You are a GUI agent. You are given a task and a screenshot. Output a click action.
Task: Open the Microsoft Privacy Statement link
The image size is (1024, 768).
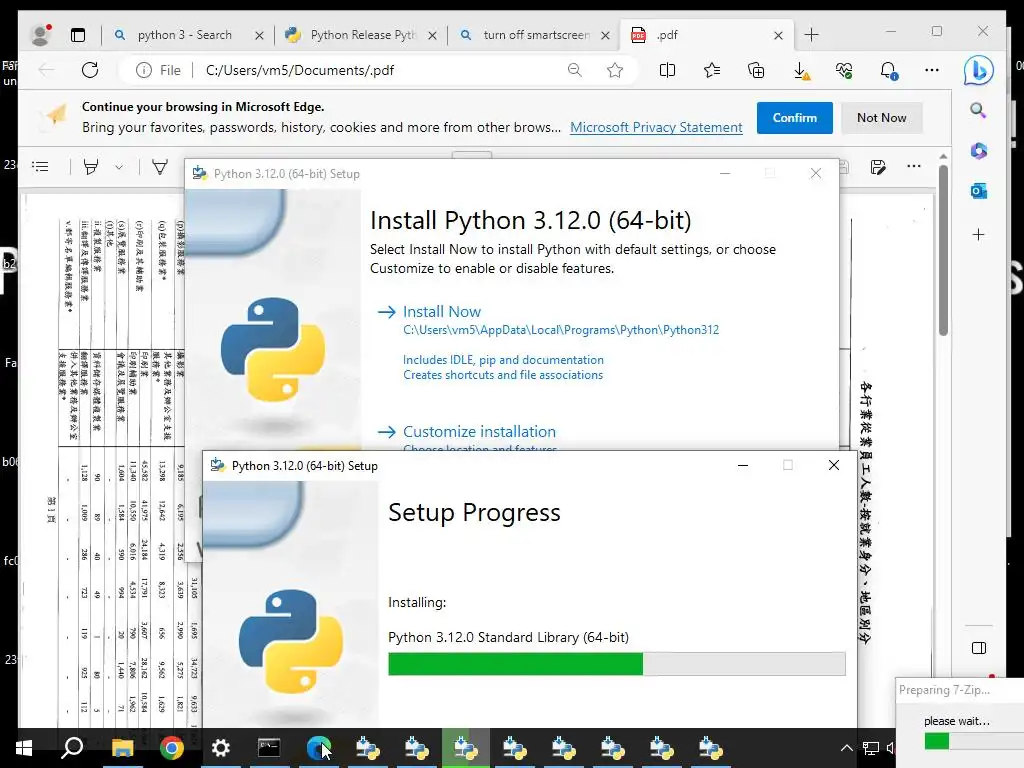[656, 127]
